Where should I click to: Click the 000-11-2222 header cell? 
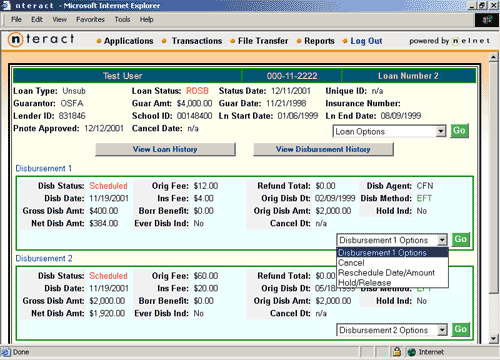tap(292, 76)
